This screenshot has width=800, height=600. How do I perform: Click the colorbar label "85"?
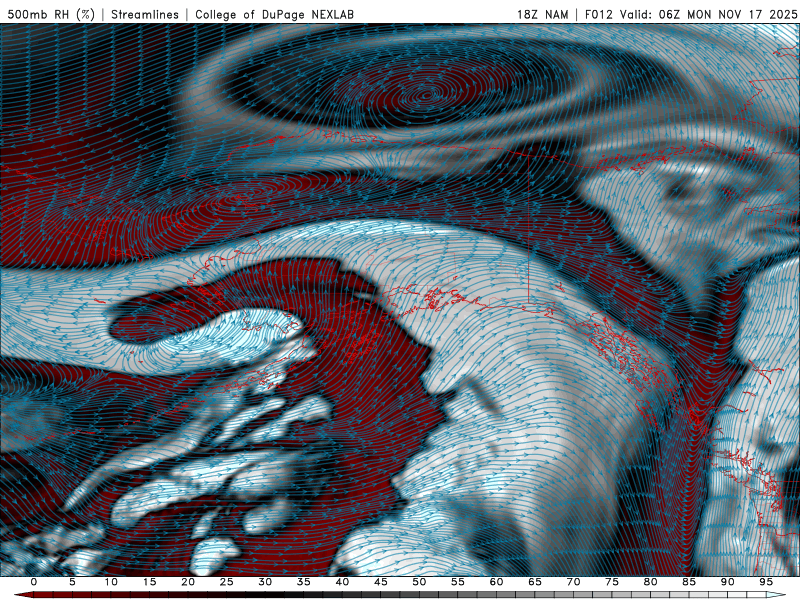click(689, 582)
